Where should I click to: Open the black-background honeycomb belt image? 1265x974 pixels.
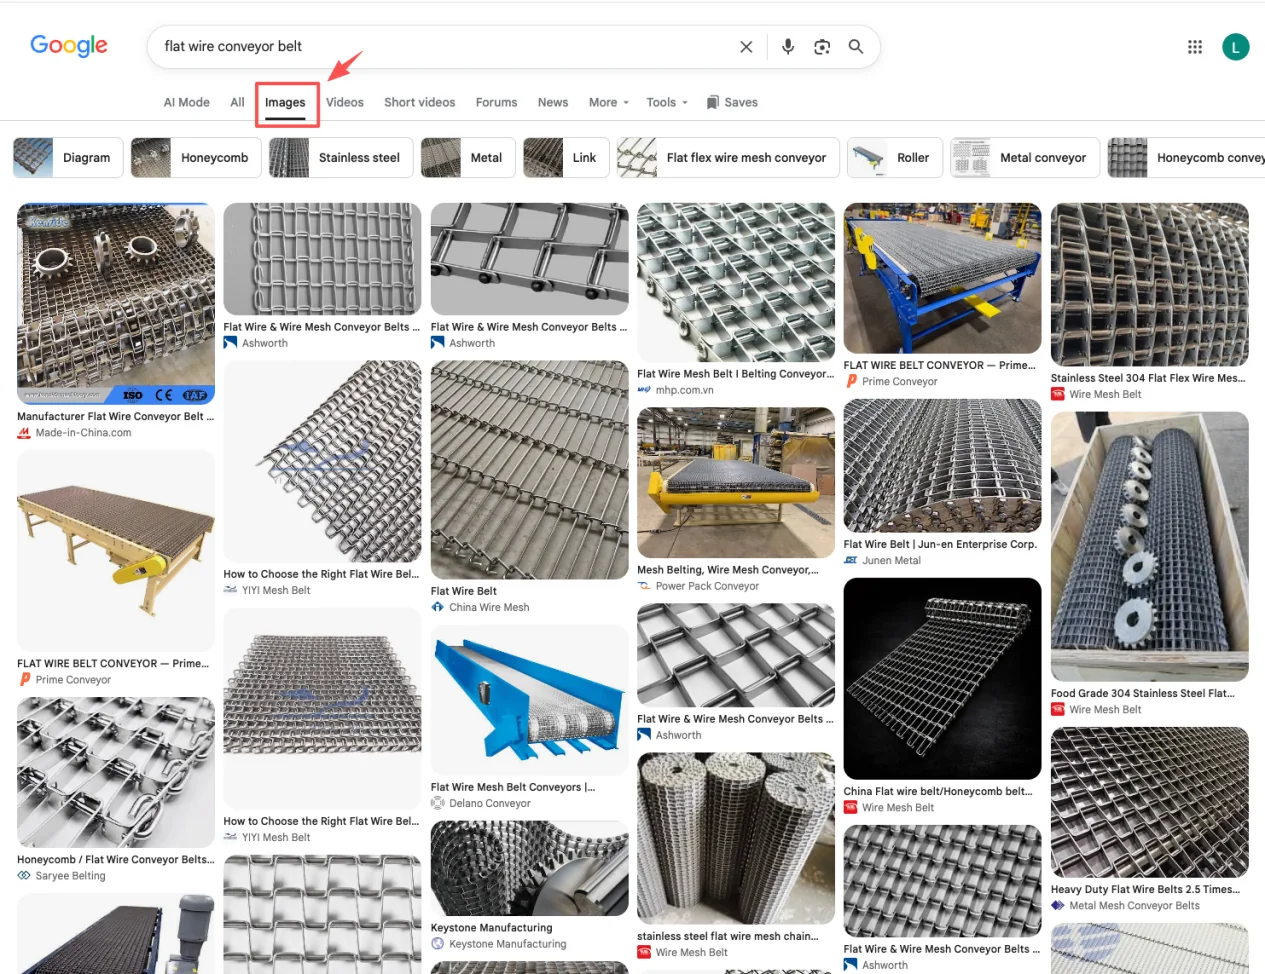942,678
